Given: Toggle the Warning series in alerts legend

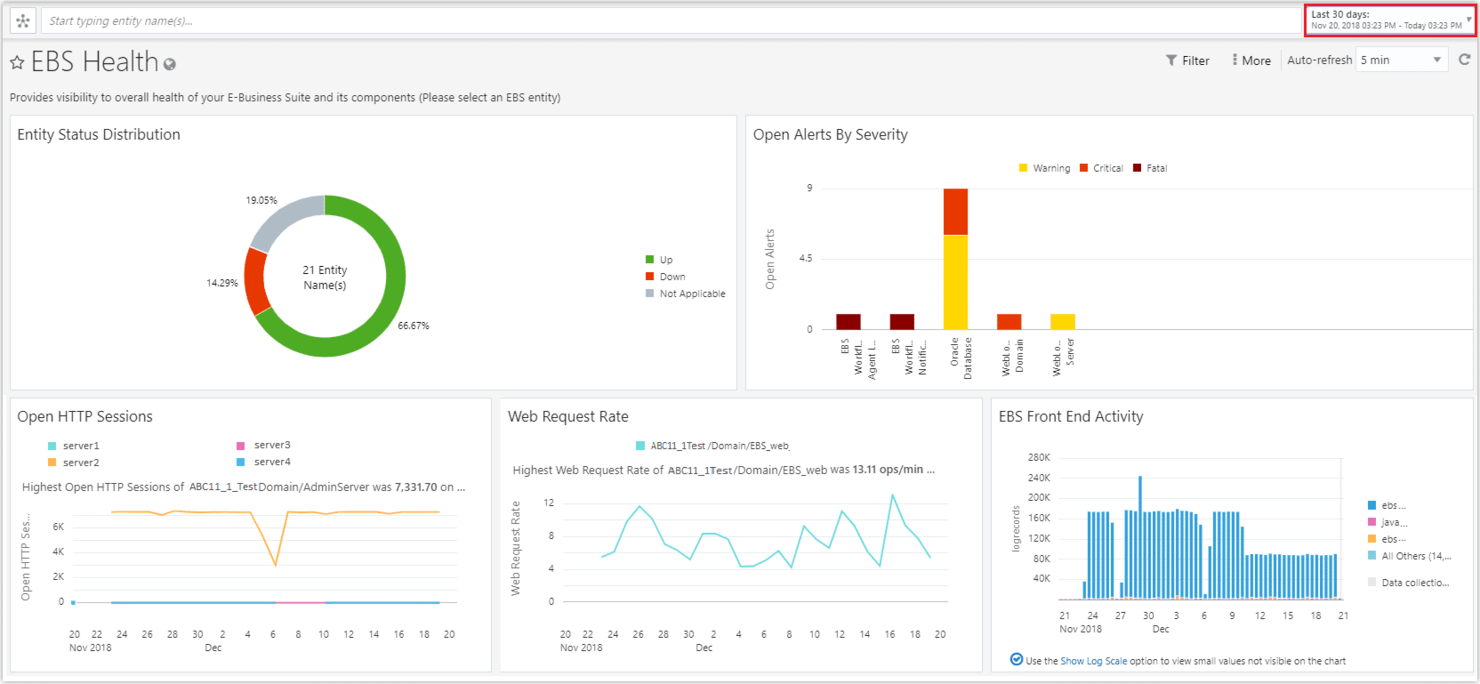Looking at the screenshot, I should click(x=1043, y=167).
